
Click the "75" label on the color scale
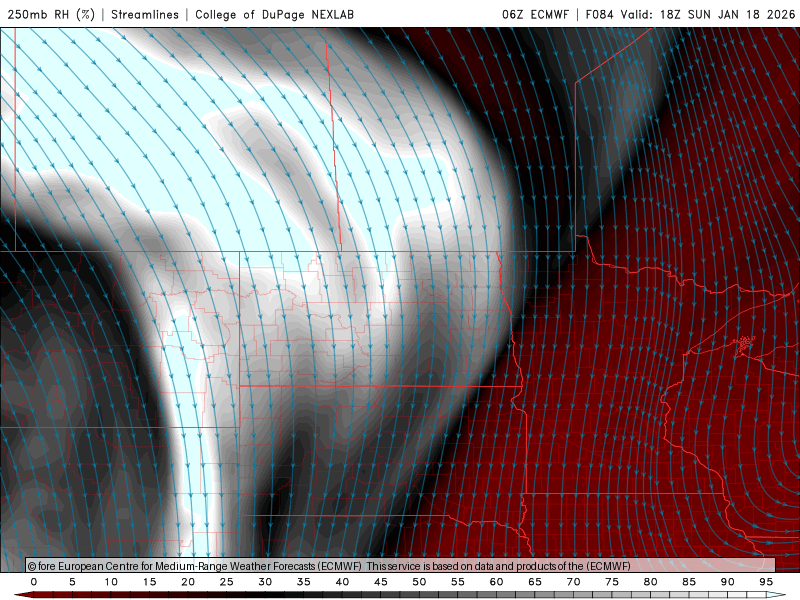(x=612, y=582)
